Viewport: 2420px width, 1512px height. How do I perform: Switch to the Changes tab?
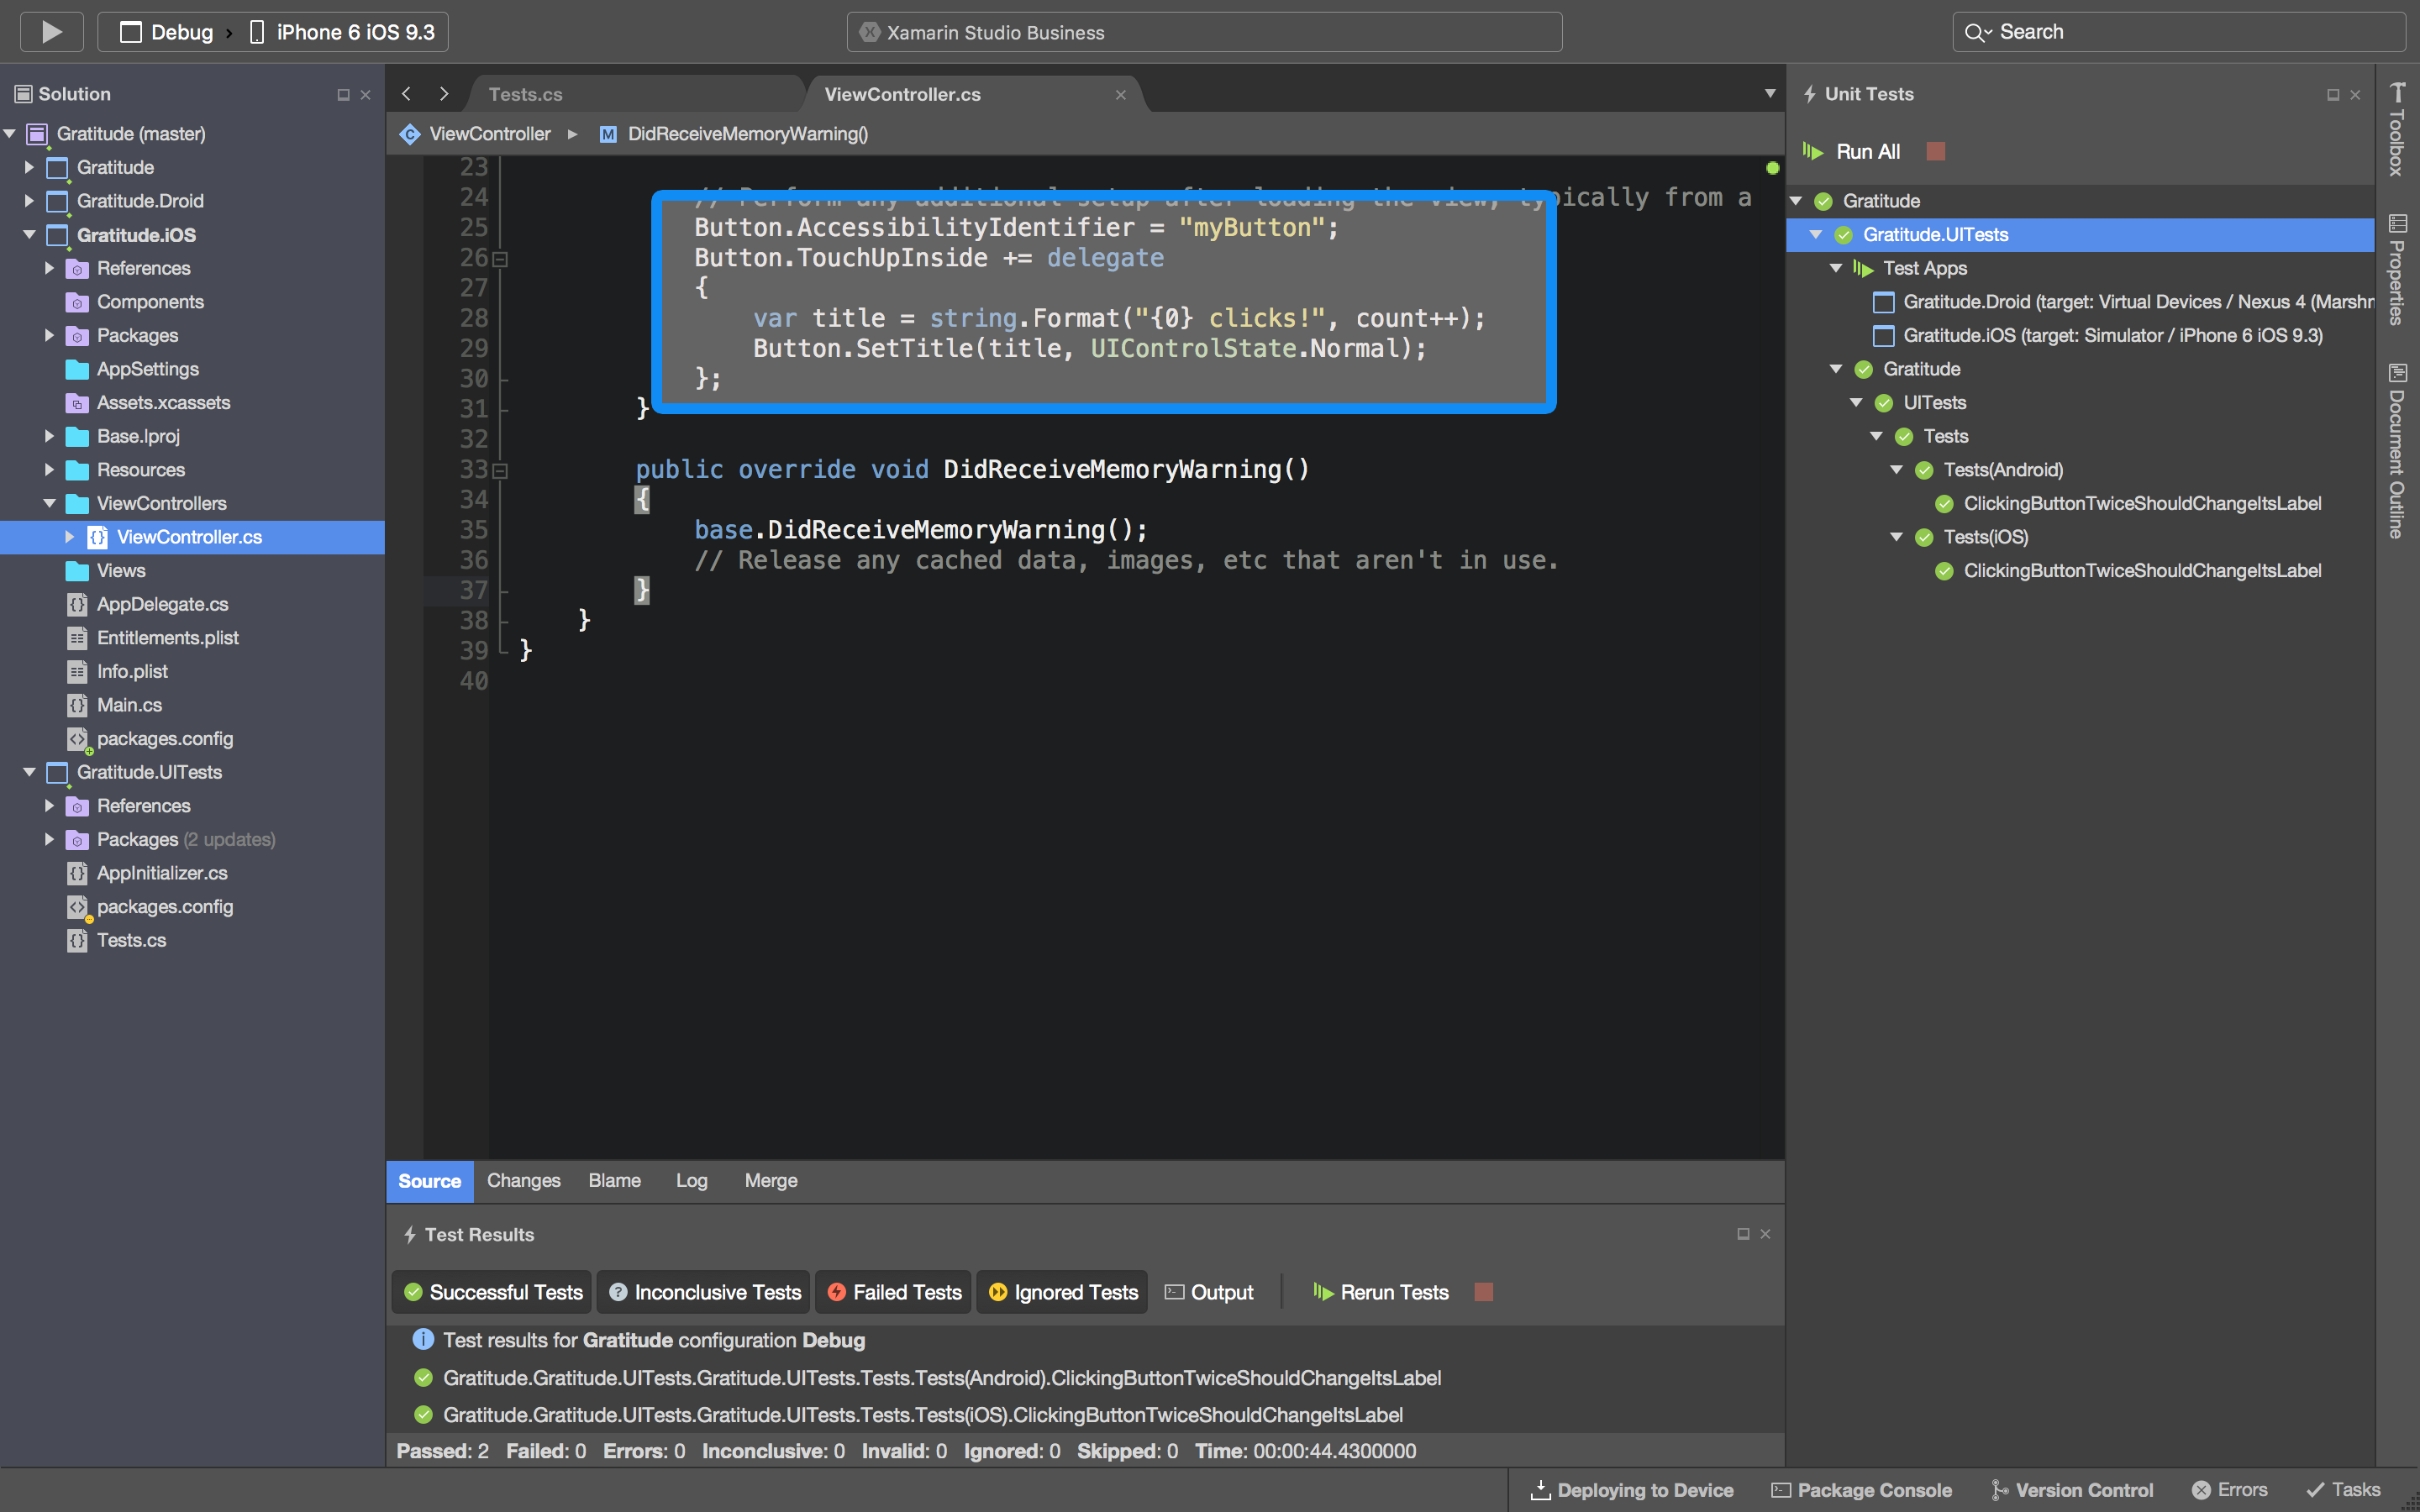(524, 1181)
